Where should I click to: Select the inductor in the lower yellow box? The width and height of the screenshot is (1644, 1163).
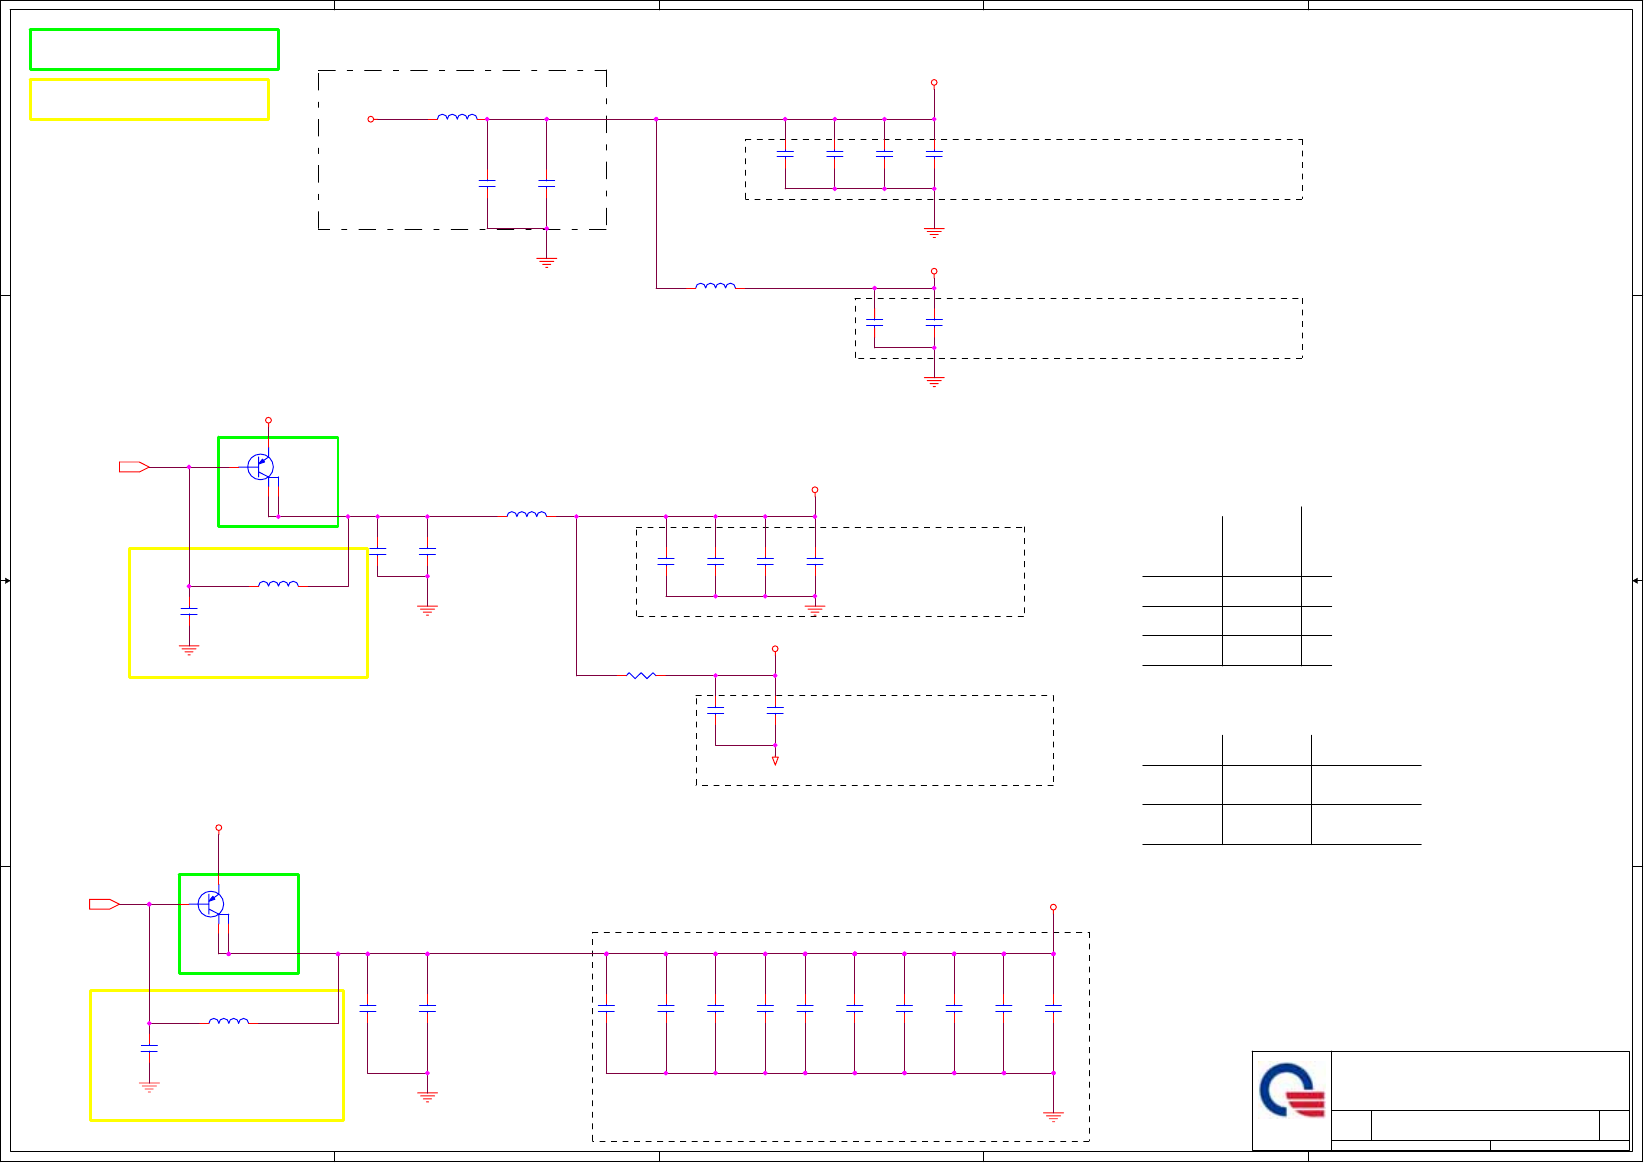click(x=229, y=1021)
